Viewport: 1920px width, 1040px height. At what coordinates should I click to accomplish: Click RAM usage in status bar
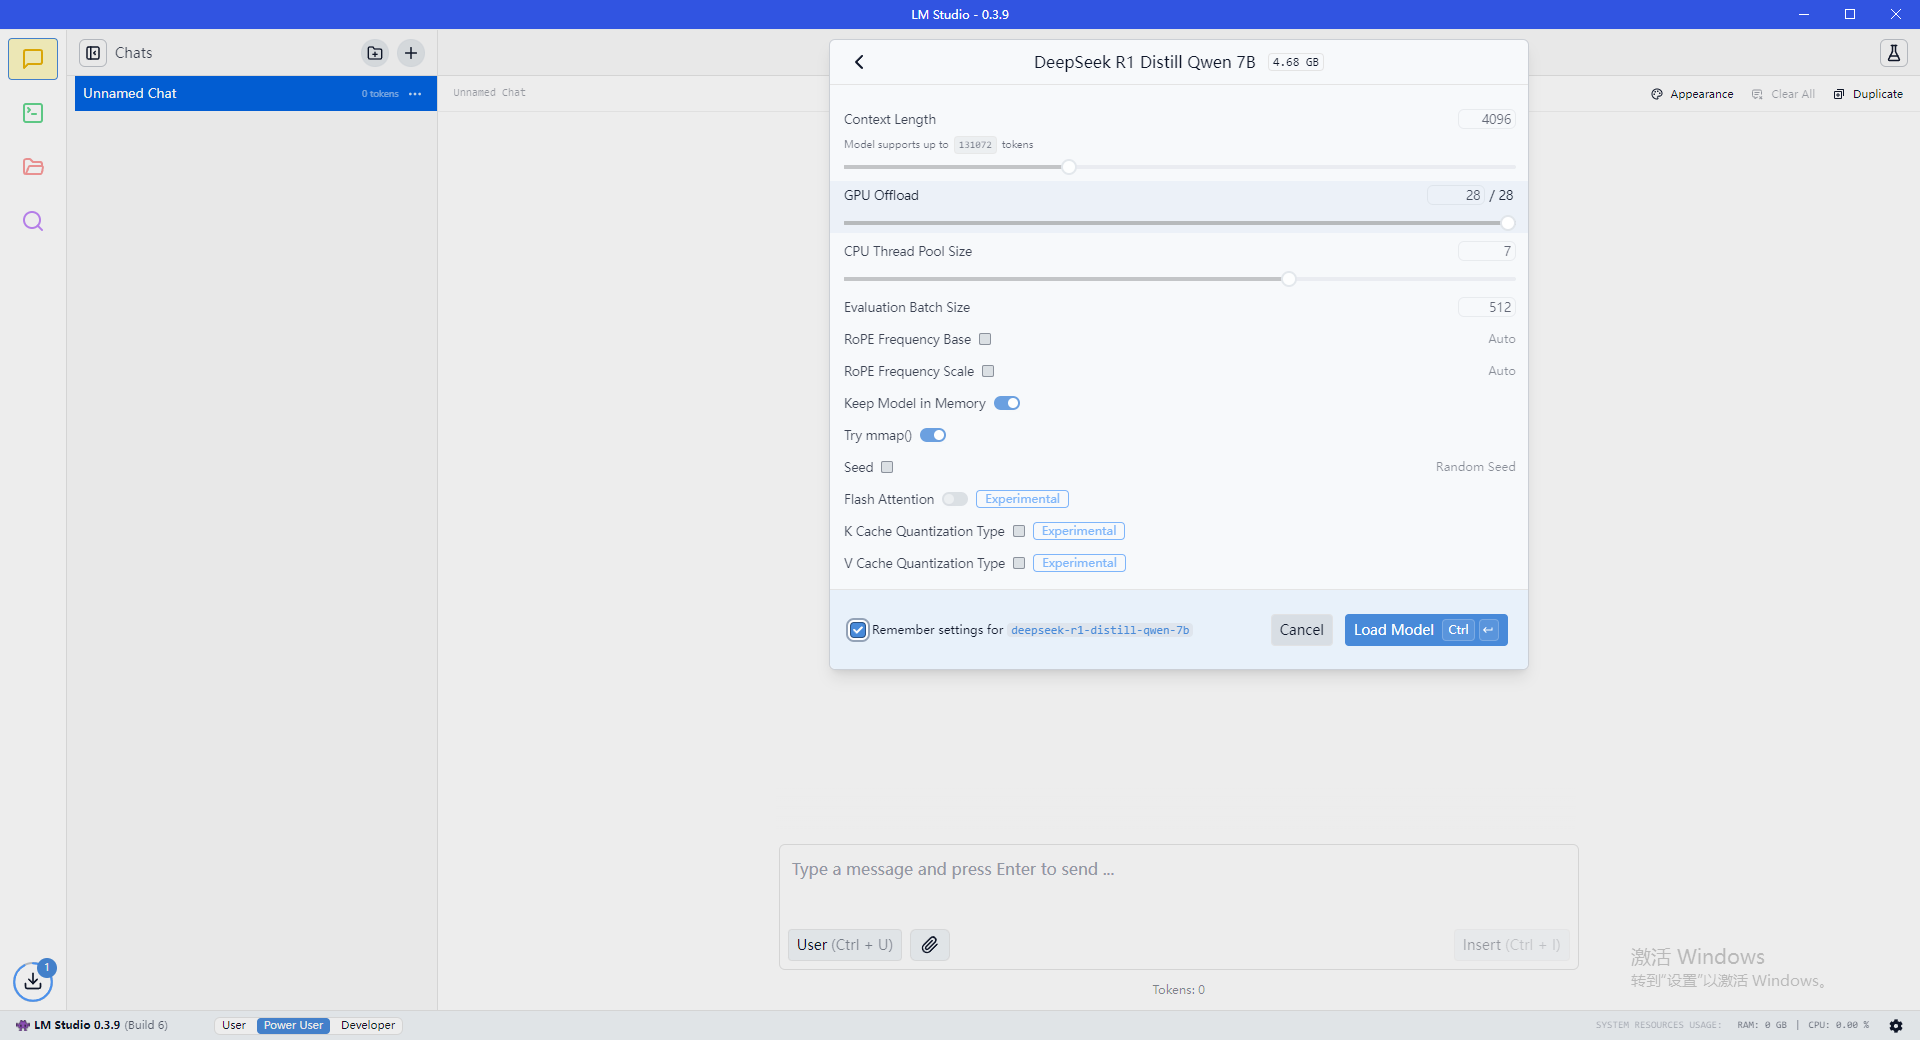1762,1025
